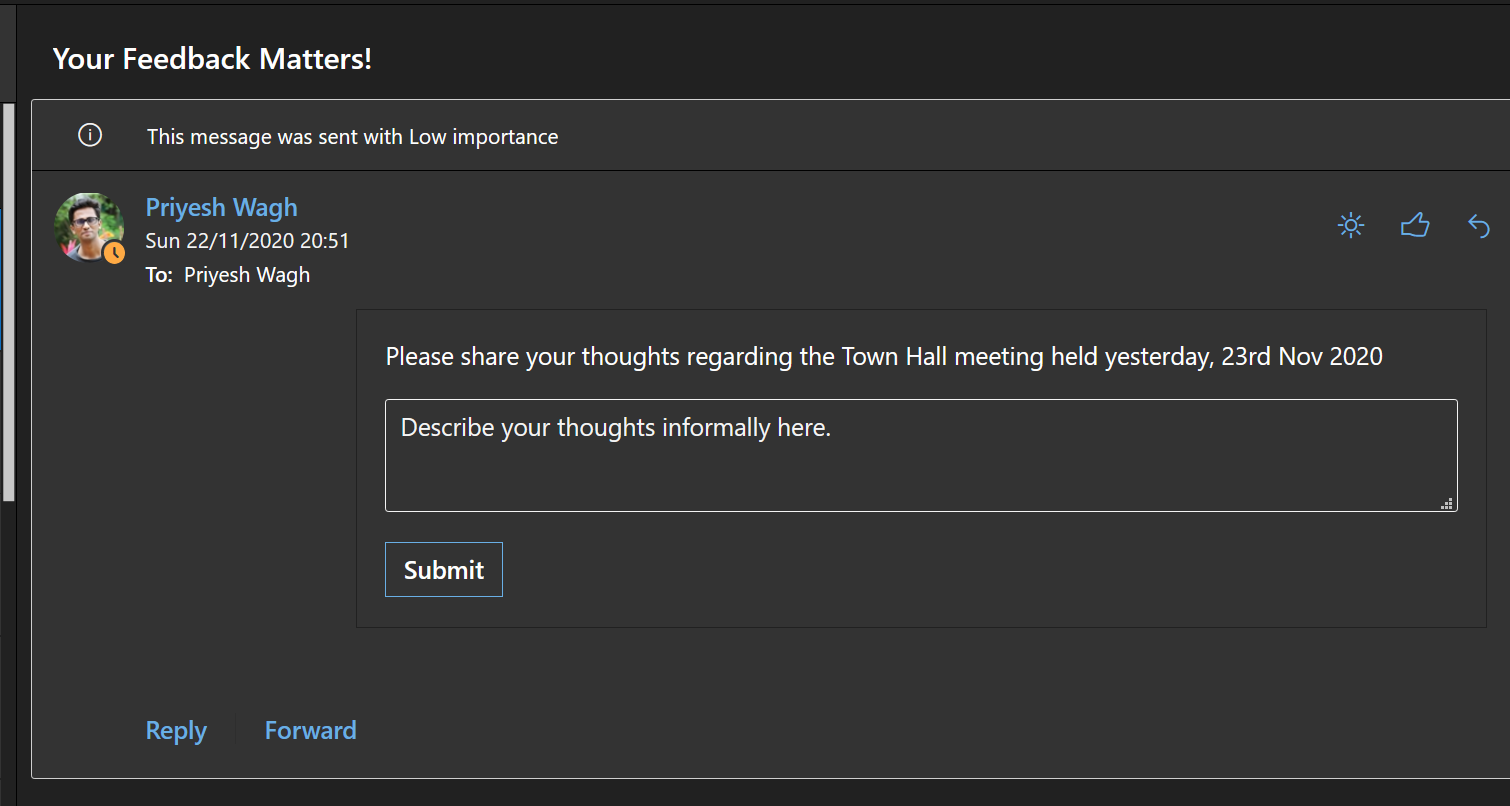Click the resize grip of the thoughts text box
This screenshot has height=806, width=1510.
1446,503
